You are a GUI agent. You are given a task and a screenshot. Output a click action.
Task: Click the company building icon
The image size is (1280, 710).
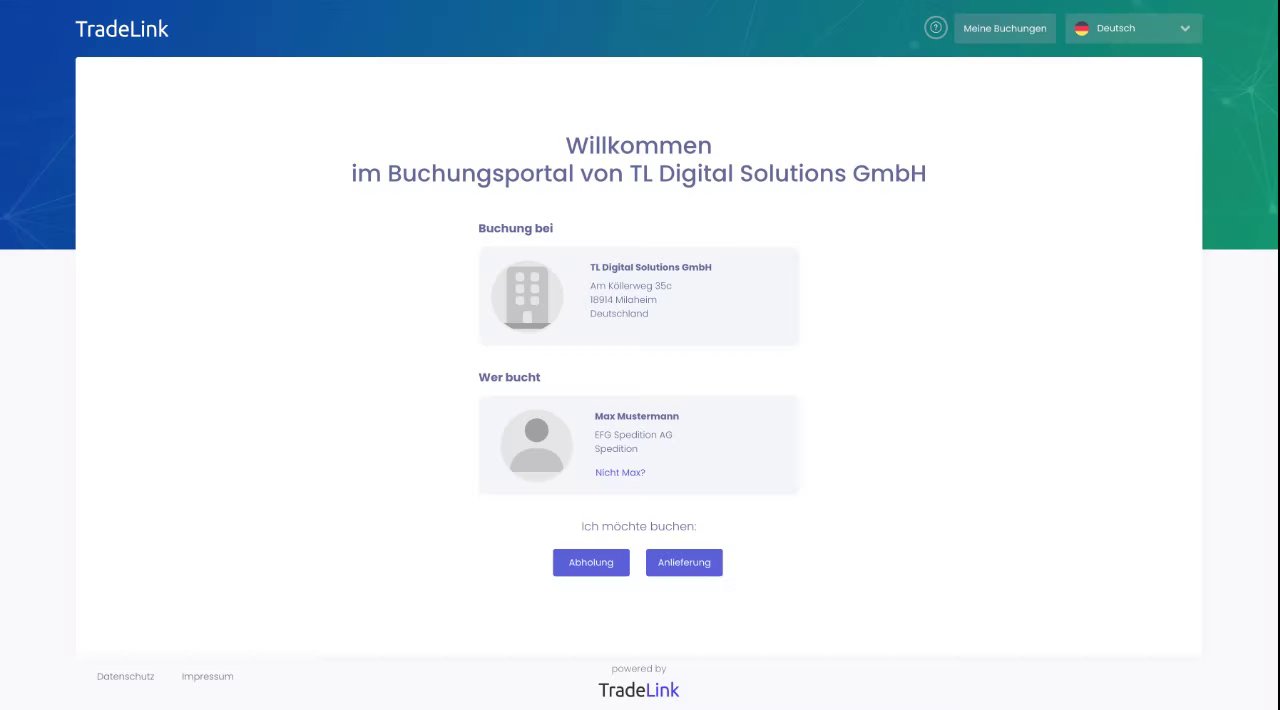pos(527,297)
